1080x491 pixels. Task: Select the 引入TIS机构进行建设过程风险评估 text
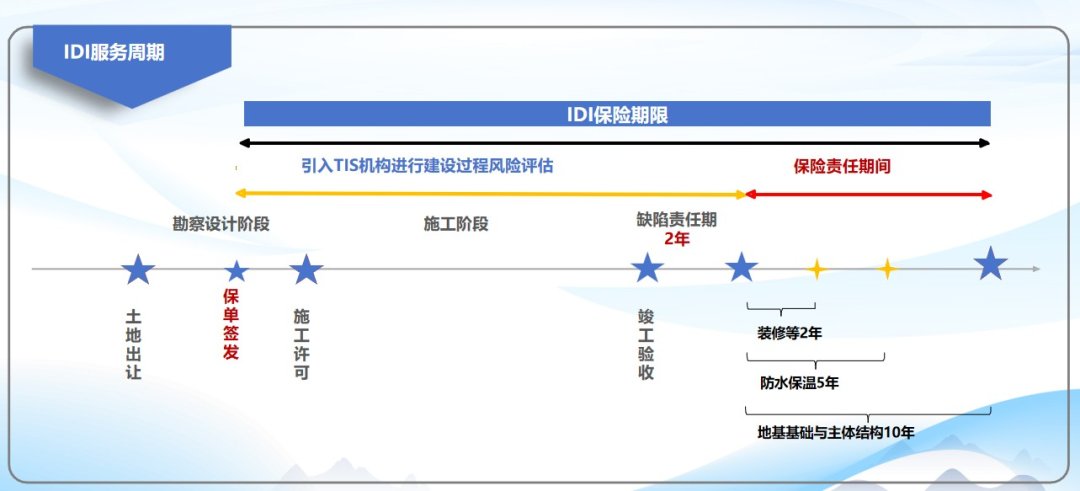(x=427, y=166)
